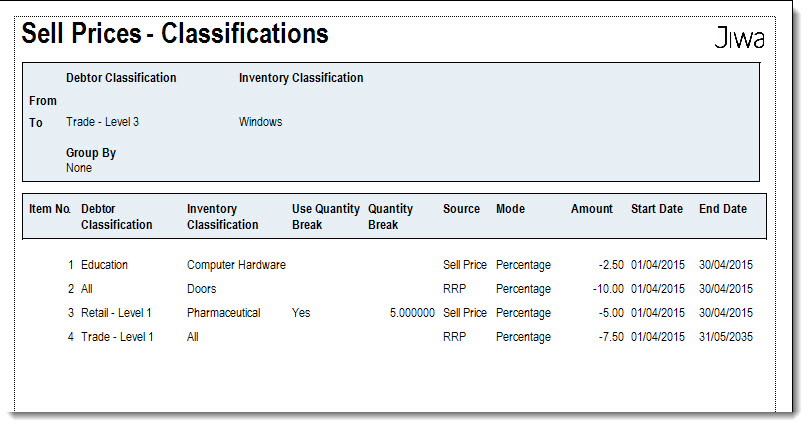Select the Inventory Classification filter heading
This screenshot has height=427, width=808.
pos(301,78)
